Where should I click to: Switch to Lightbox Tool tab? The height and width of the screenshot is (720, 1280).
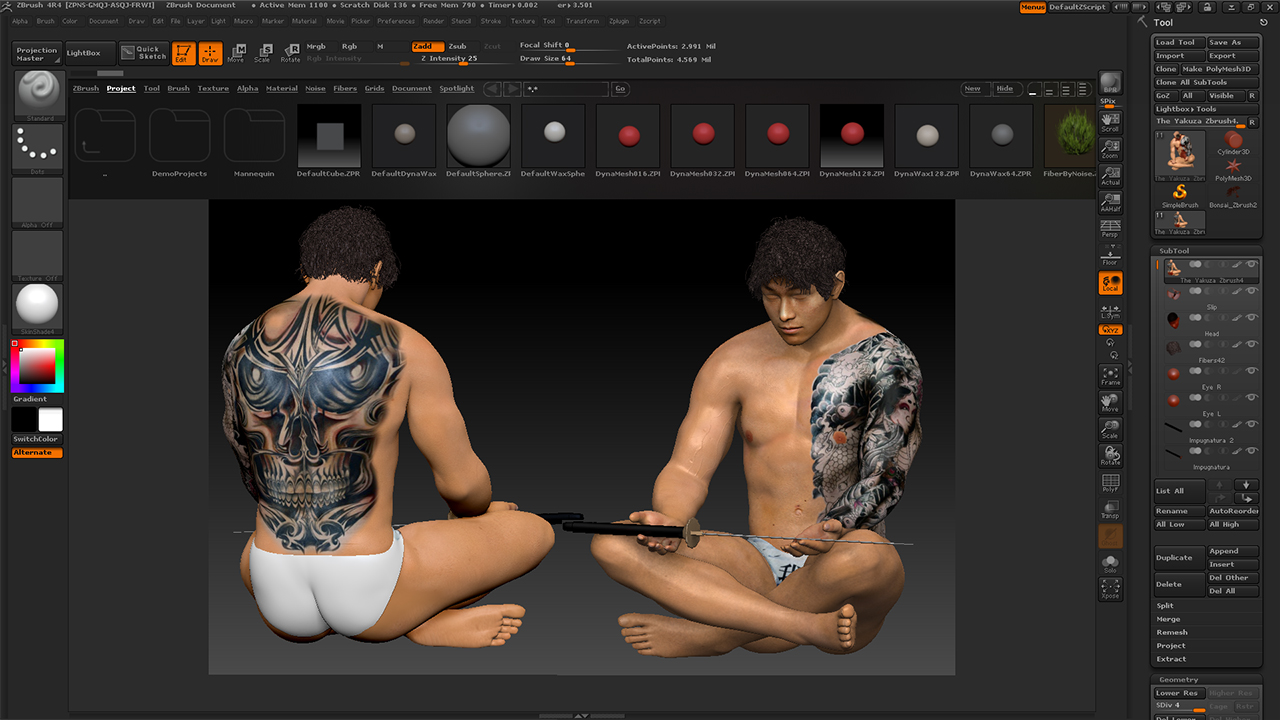tap(152, 88)
